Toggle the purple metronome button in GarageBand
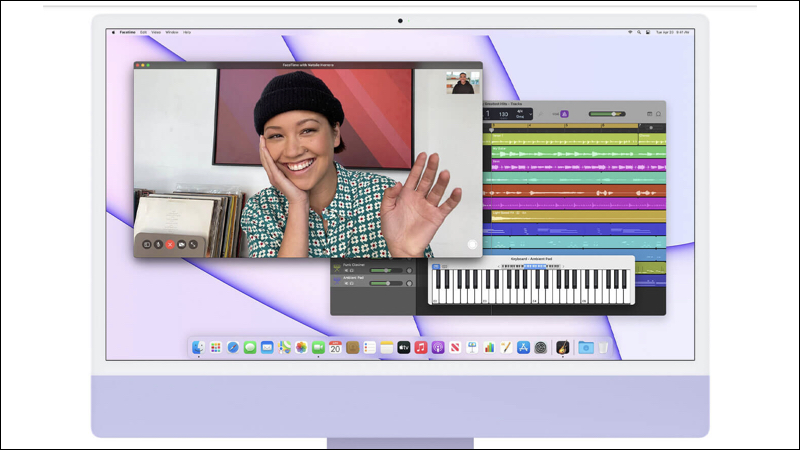This screenshot has width=800, height=450. pos(564,114)
